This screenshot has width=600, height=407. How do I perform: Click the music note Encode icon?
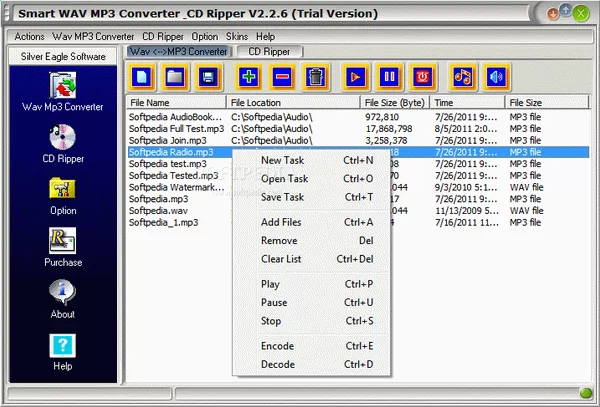(x=461, y=76)
